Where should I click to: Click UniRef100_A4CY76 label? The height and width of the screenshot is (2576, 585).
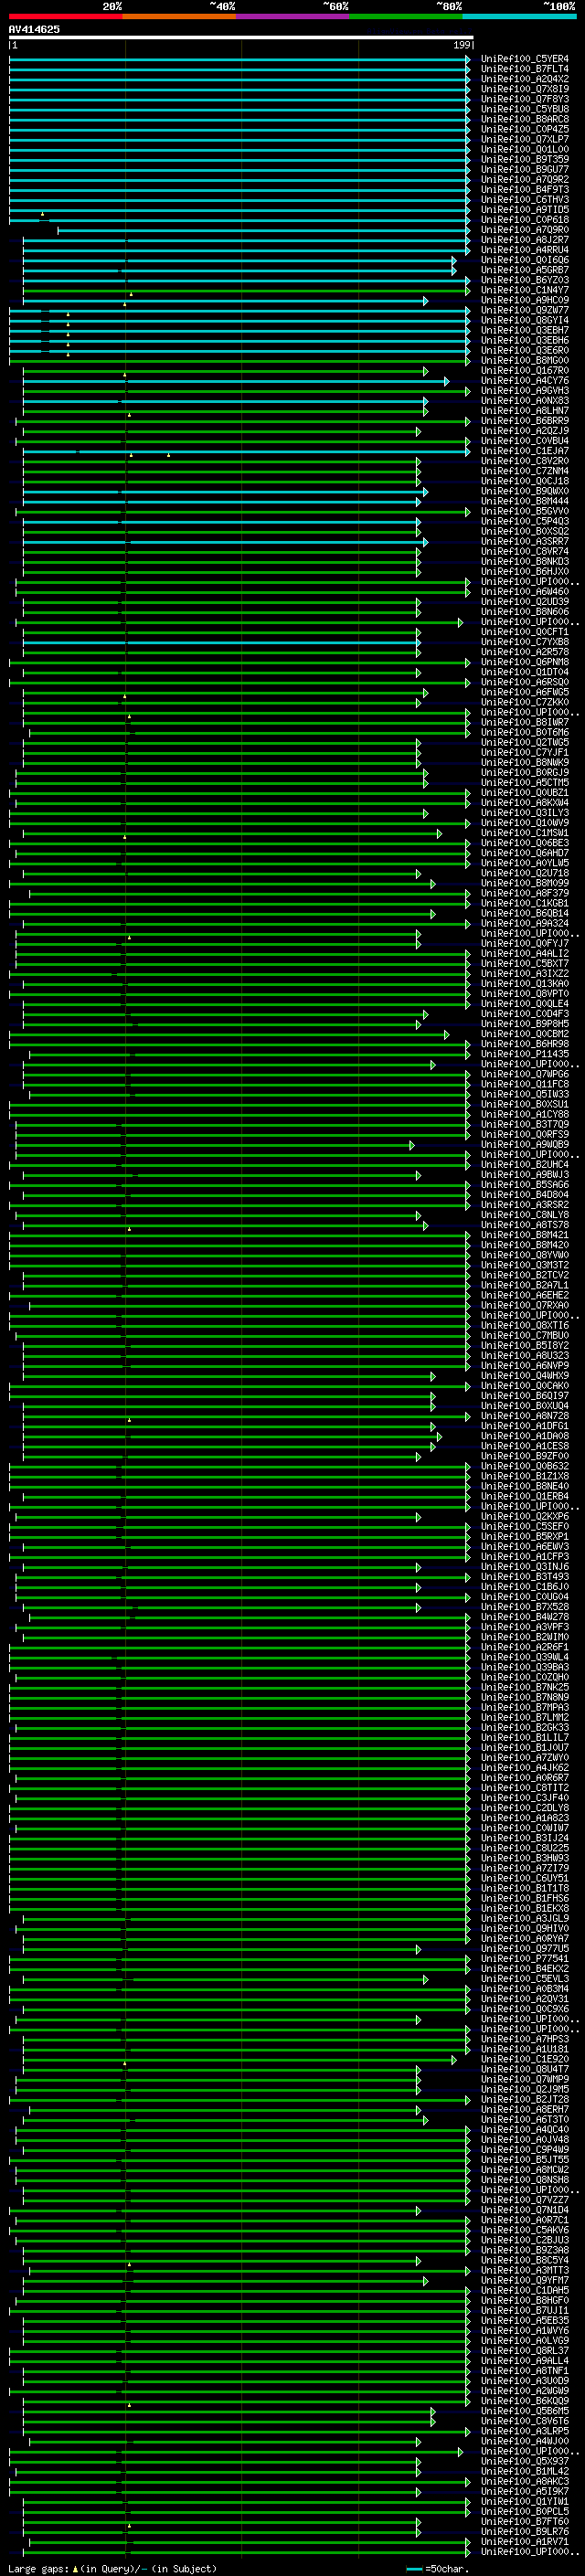click(524, 380)
